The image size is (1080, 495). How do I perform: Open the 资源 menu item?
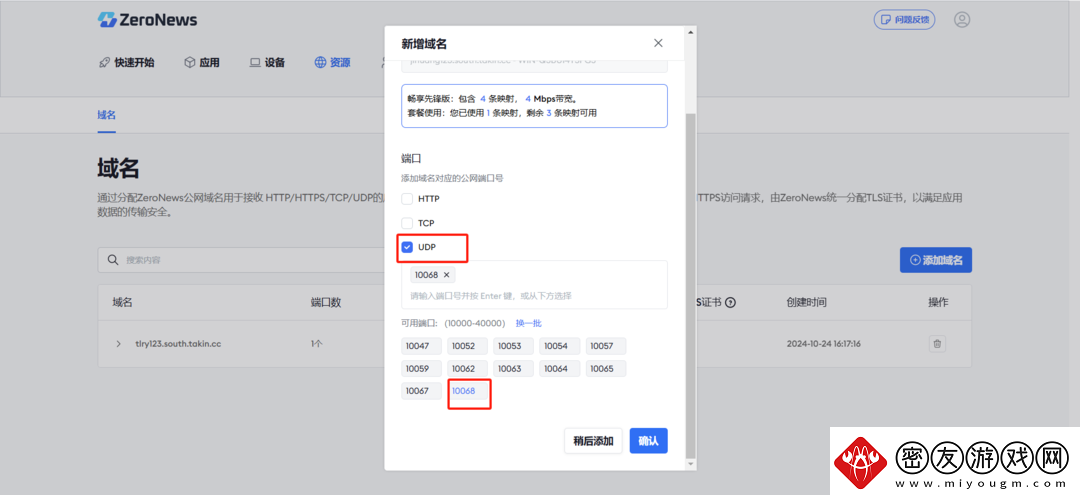333,63
